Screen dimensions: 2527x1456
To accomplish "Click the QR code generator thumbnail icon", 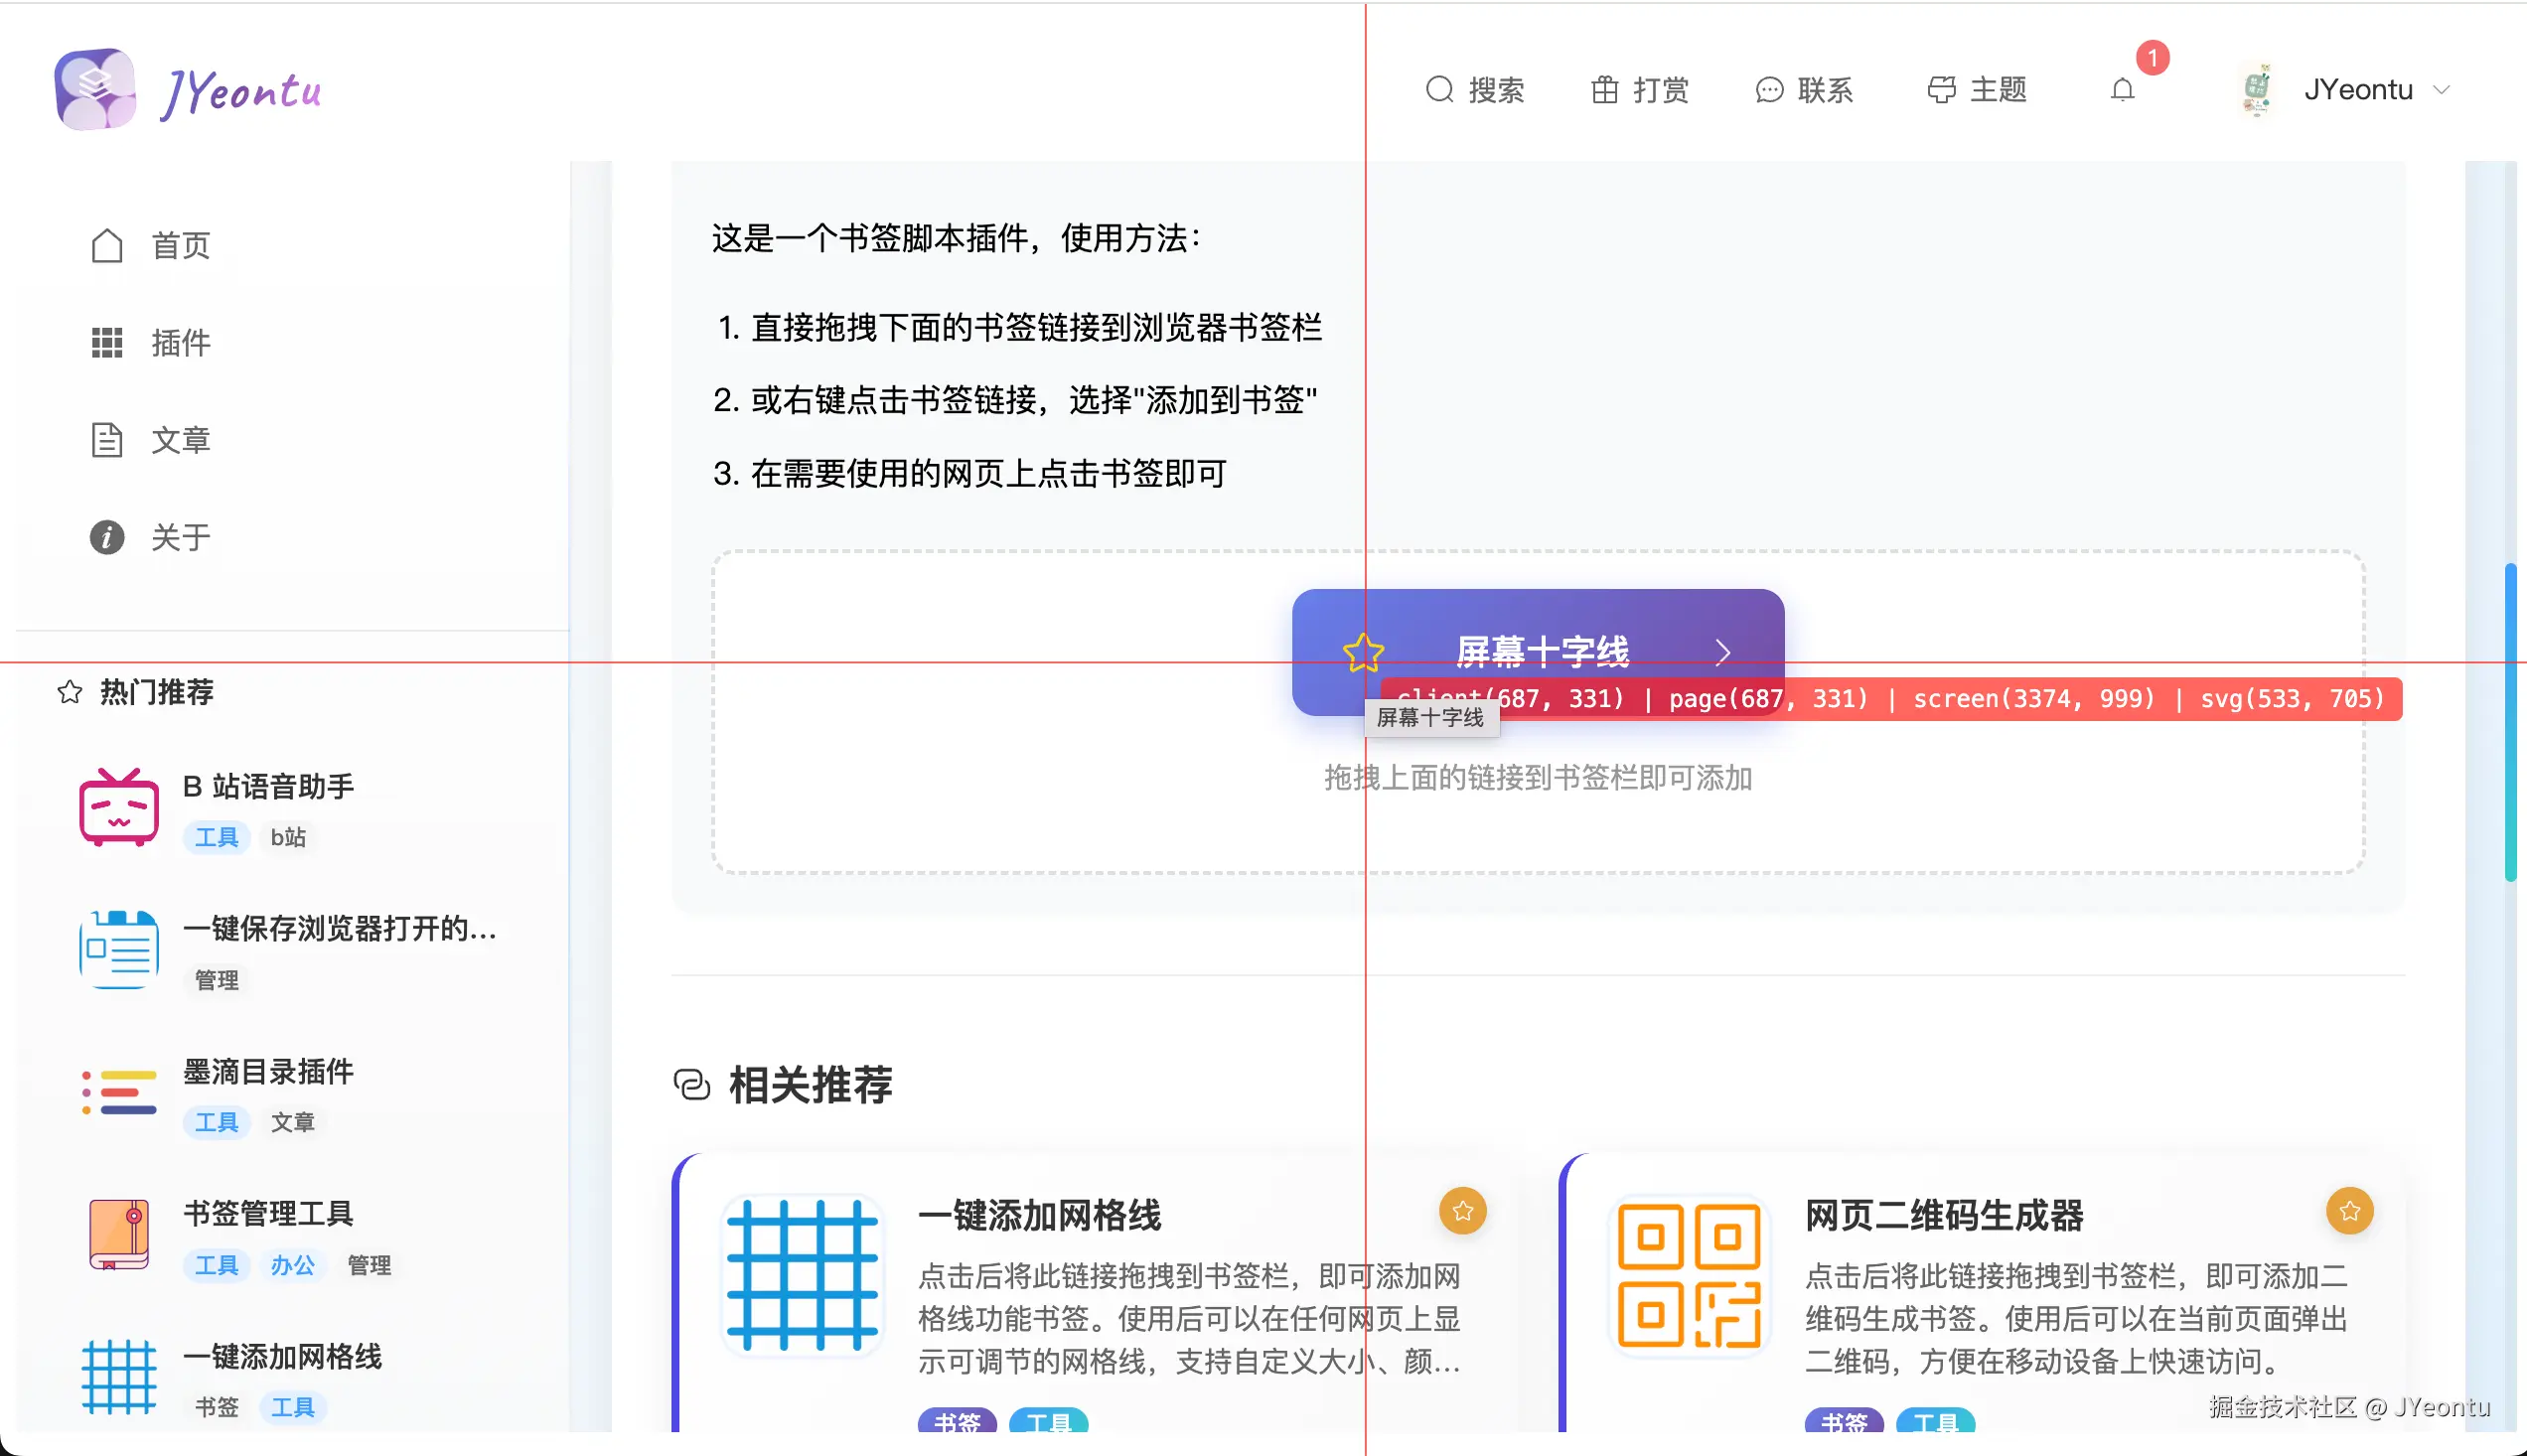I will 1688,1276.
